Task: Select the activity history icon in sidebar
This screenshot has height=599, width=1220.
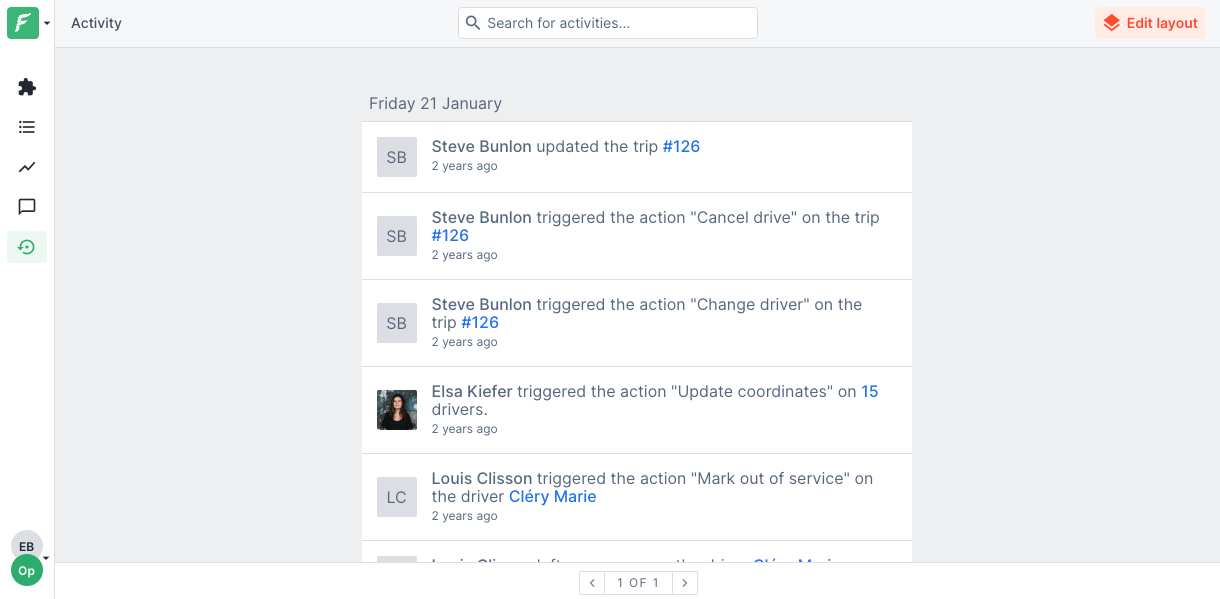Action: coord(27,247)
